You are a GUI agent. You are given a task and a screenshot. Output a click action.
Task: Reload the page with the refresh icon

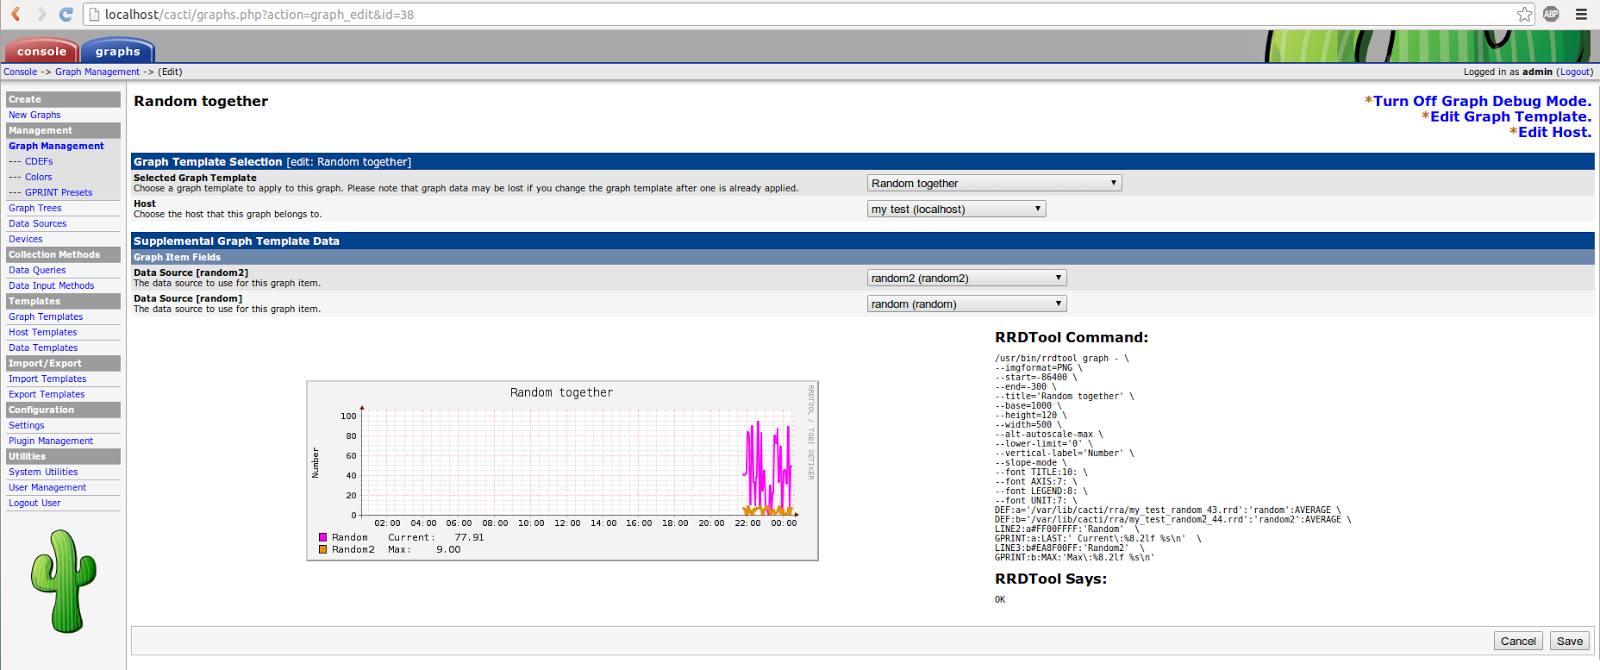coord(66,14)
